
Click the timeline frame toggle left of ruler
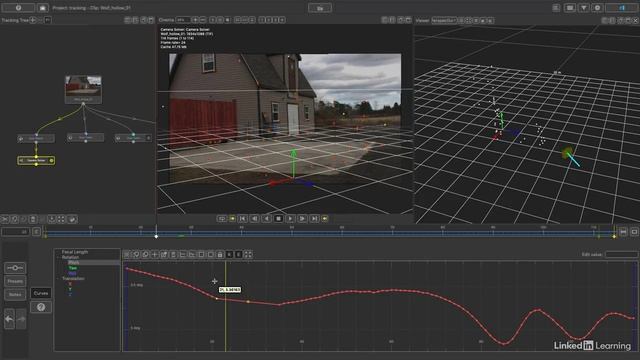tap(36, 232)
